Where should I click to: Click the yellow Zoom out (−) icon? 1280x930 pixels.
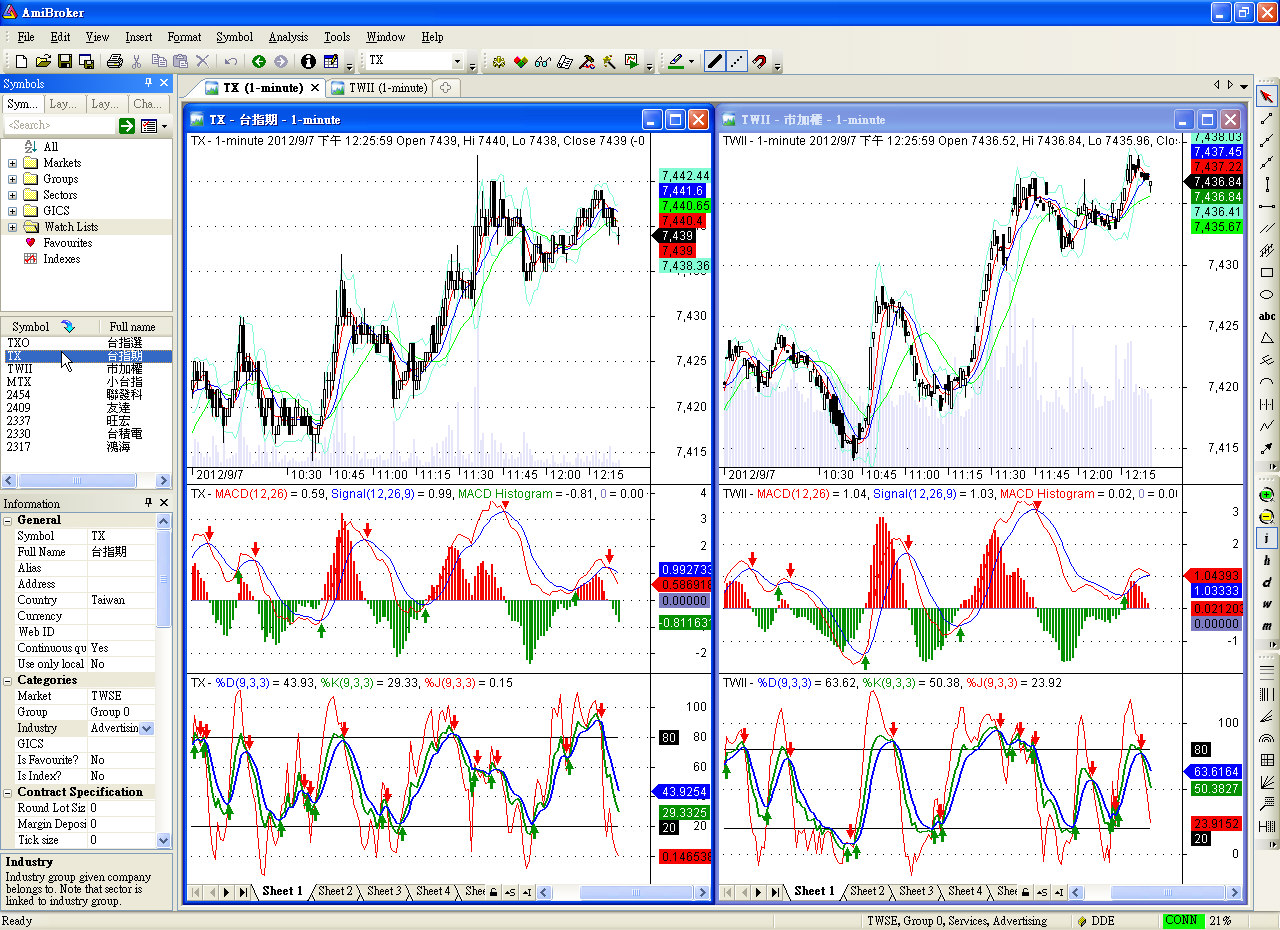coord(1267,517)
